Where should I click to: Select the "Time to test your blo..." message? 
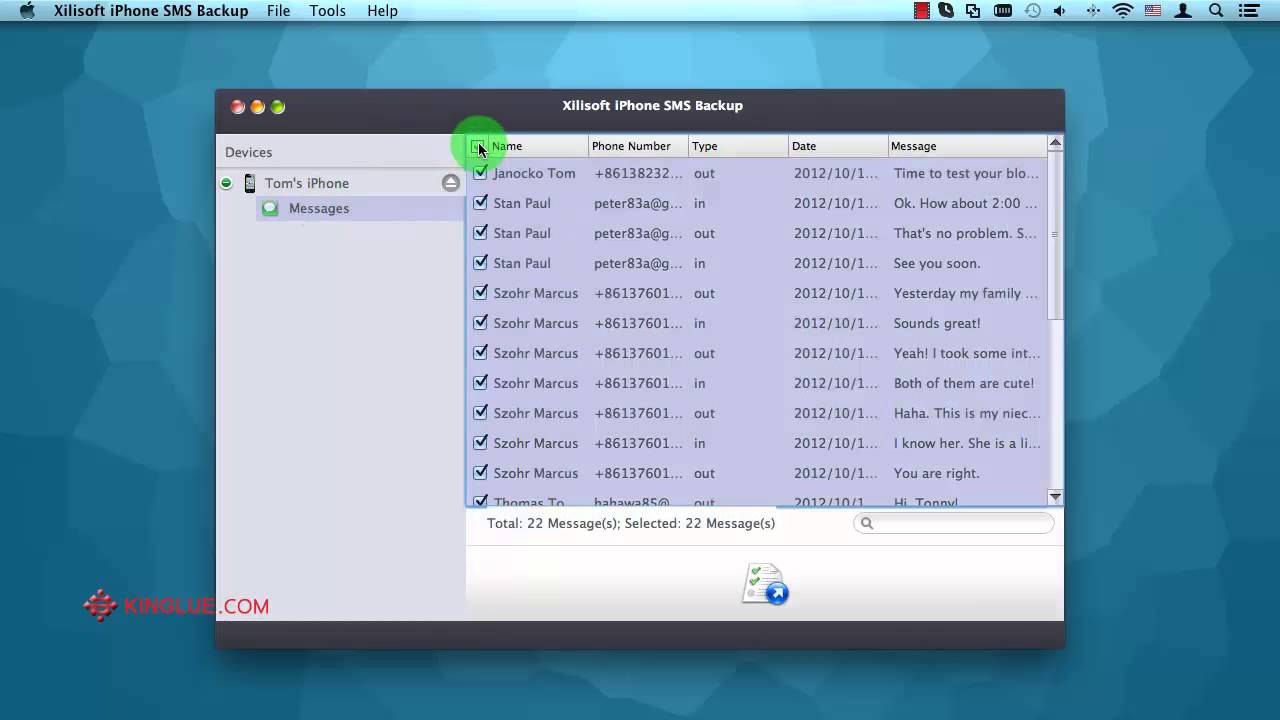point(966,173)
